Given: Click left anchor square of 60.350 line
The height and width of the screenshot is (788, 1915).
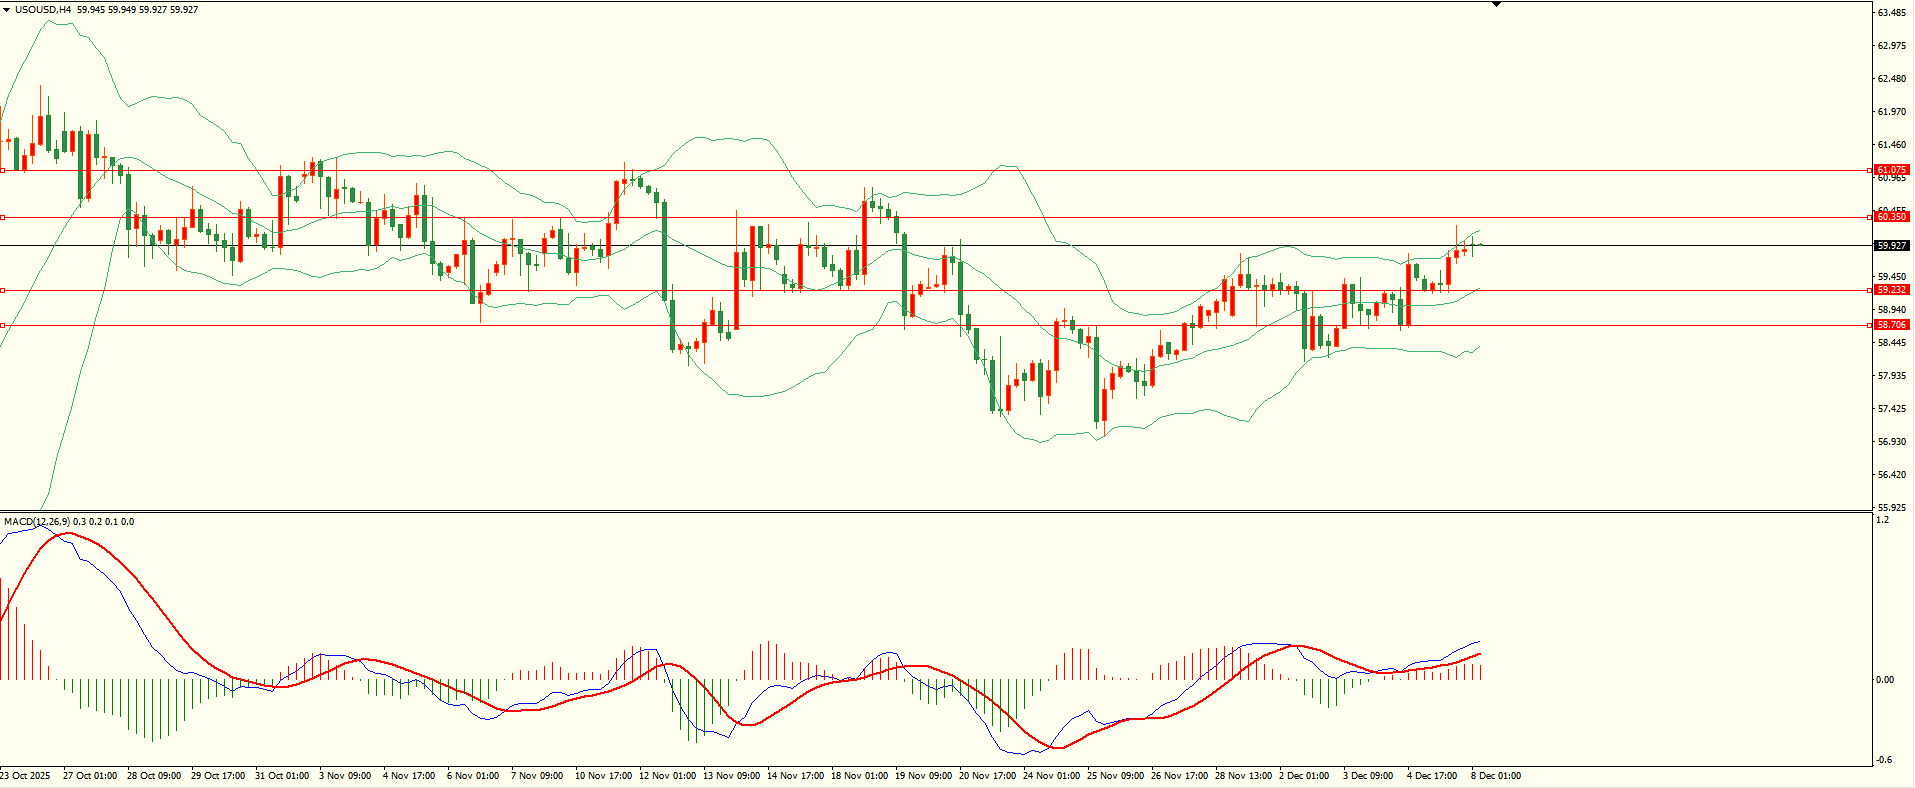Looking at the screenshot, I should point(3,217).
